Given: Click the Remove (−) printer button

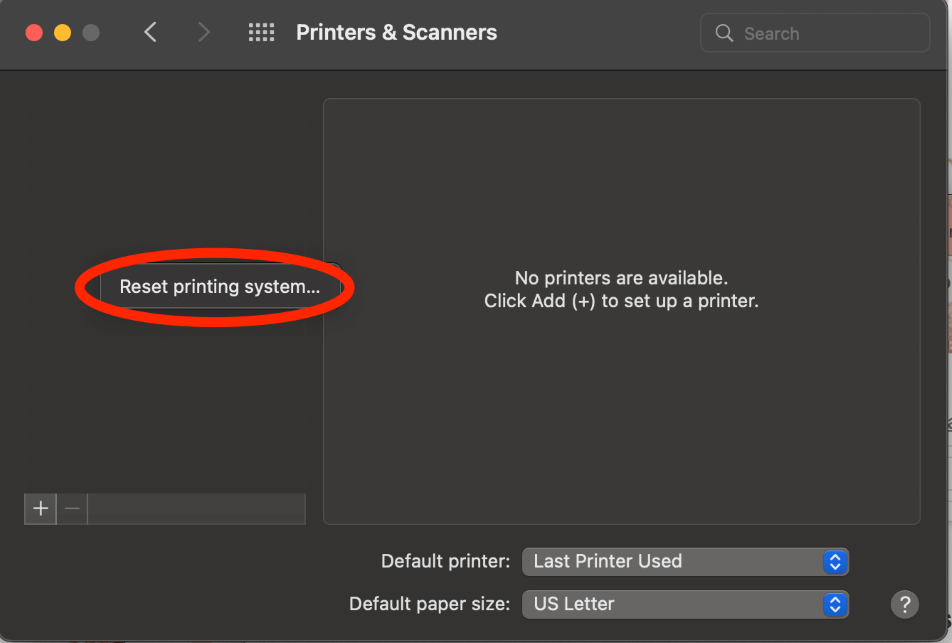Looking at the screenshot, I should tap(72, 508).
